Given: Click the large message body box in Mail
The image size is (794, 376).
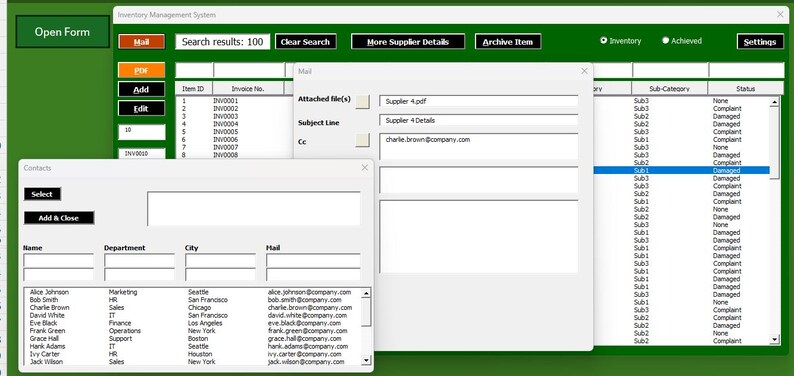Looking at the screenshot, I should 479,236.
